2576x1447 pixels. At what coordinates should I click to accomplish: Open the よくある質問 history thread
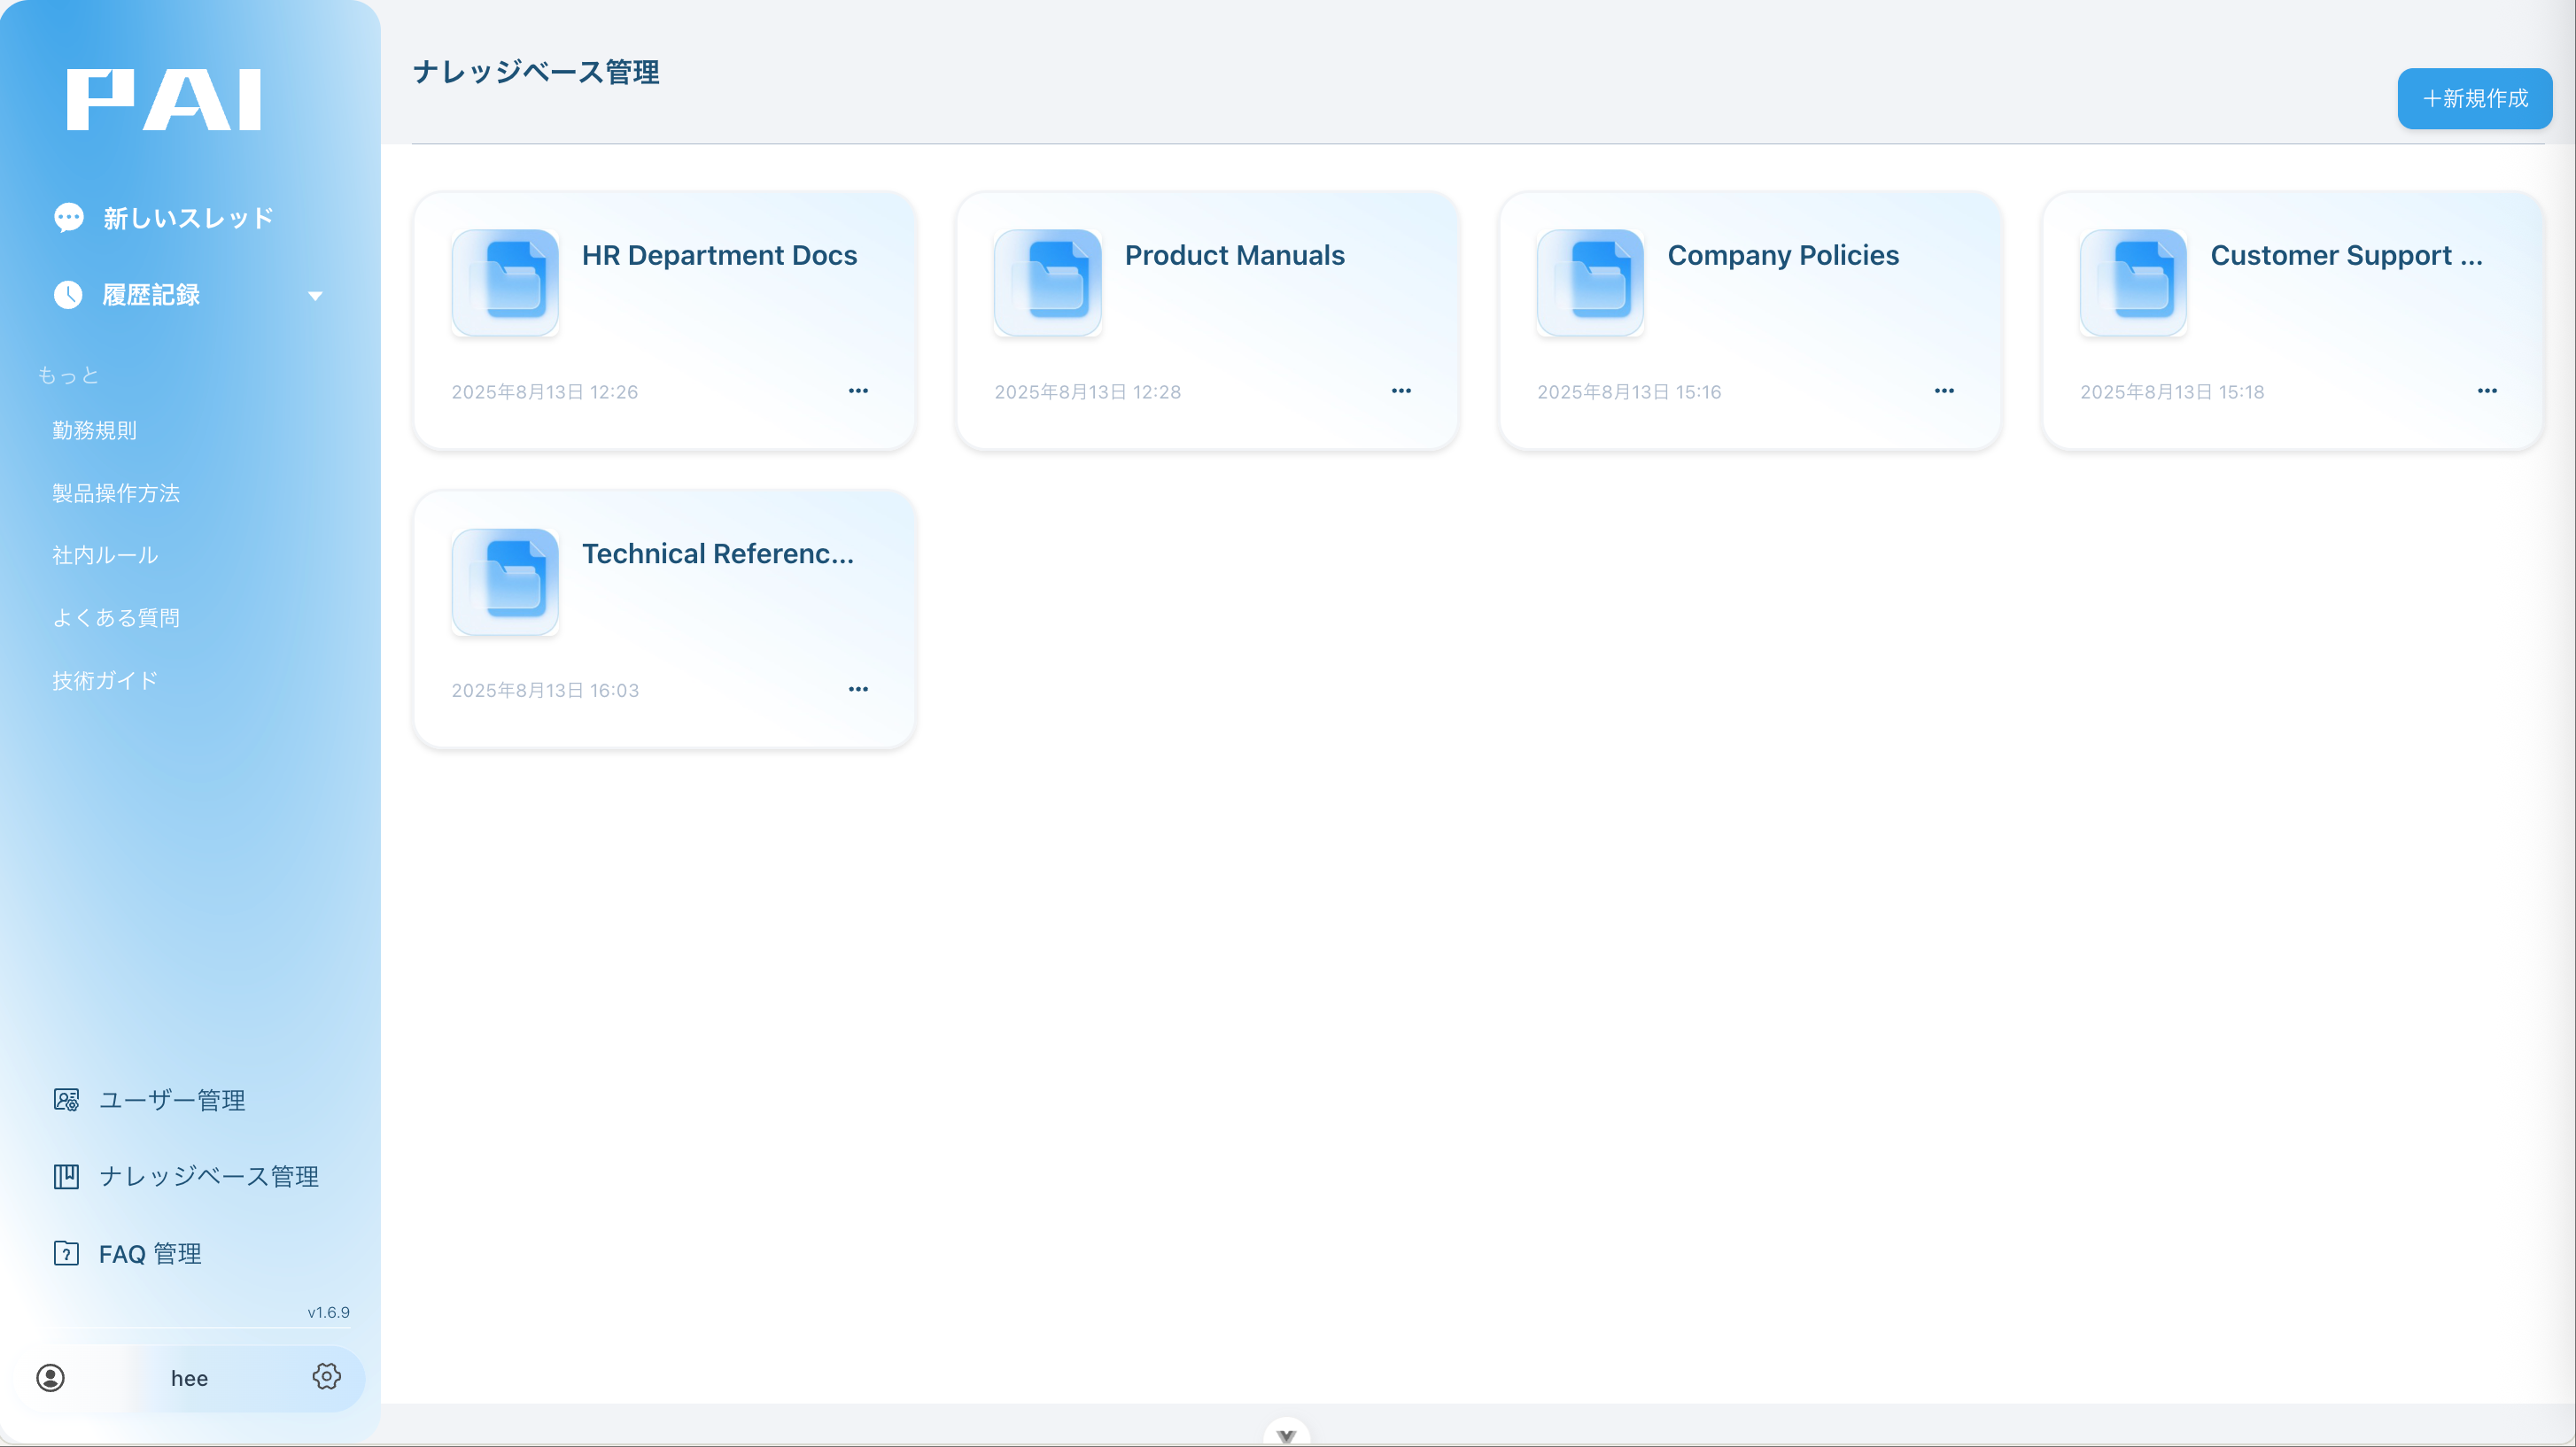coord(116,617)
